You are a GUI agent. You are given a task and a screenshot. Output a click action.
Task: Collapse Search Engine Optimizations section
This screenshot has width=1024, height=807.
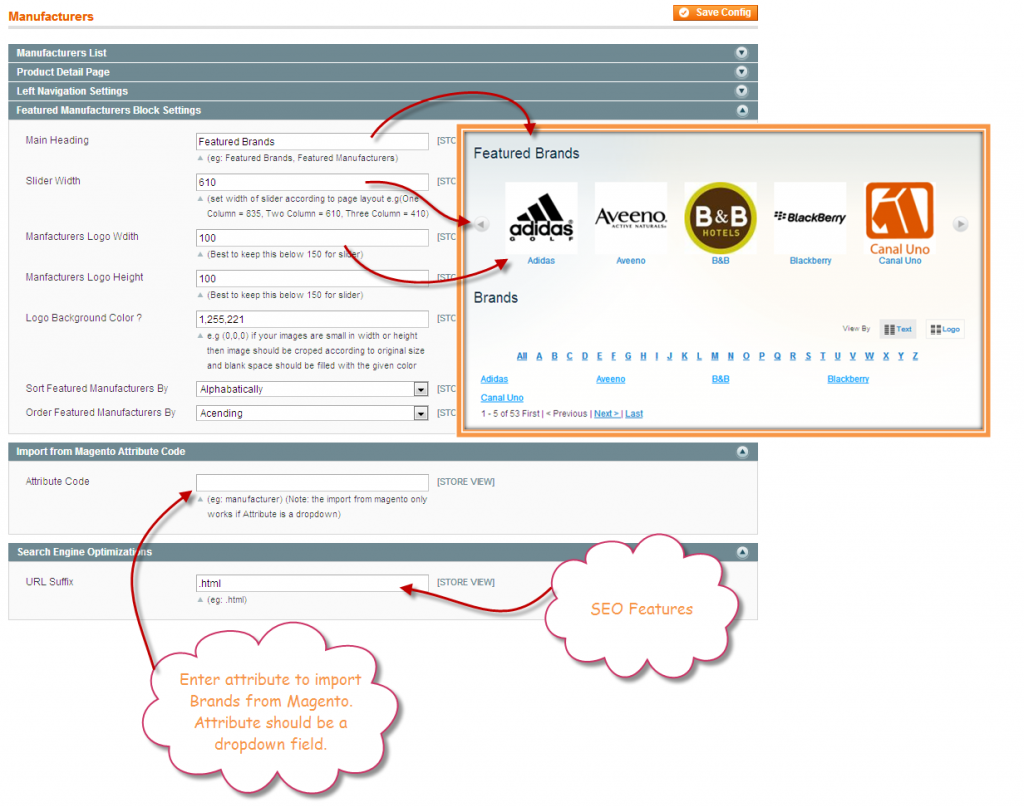click(x=741, y=552)
